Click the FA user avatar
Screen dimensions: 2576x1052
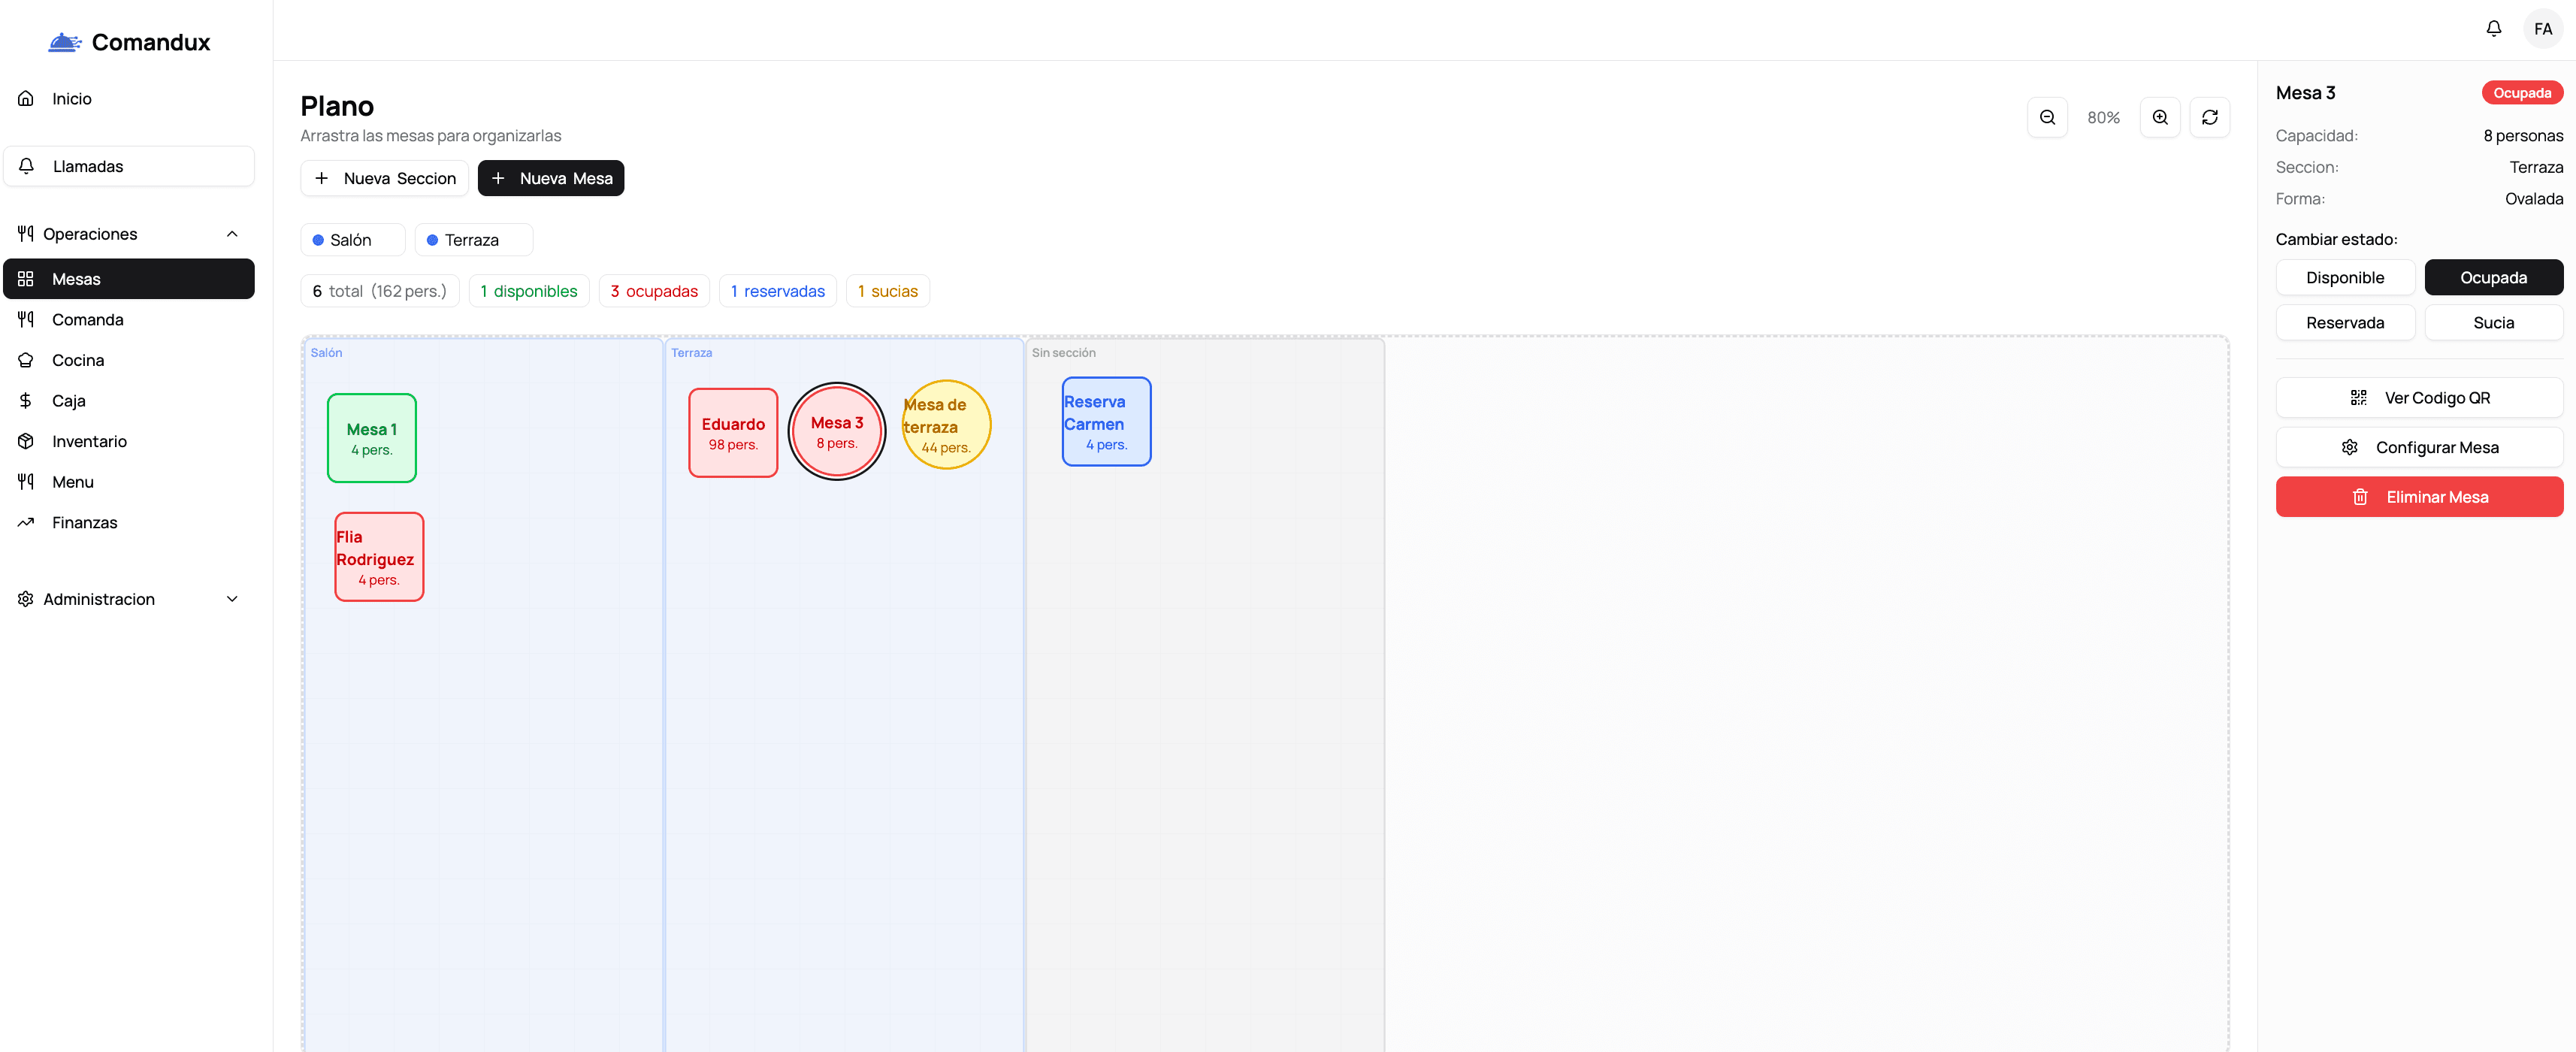2542,29
